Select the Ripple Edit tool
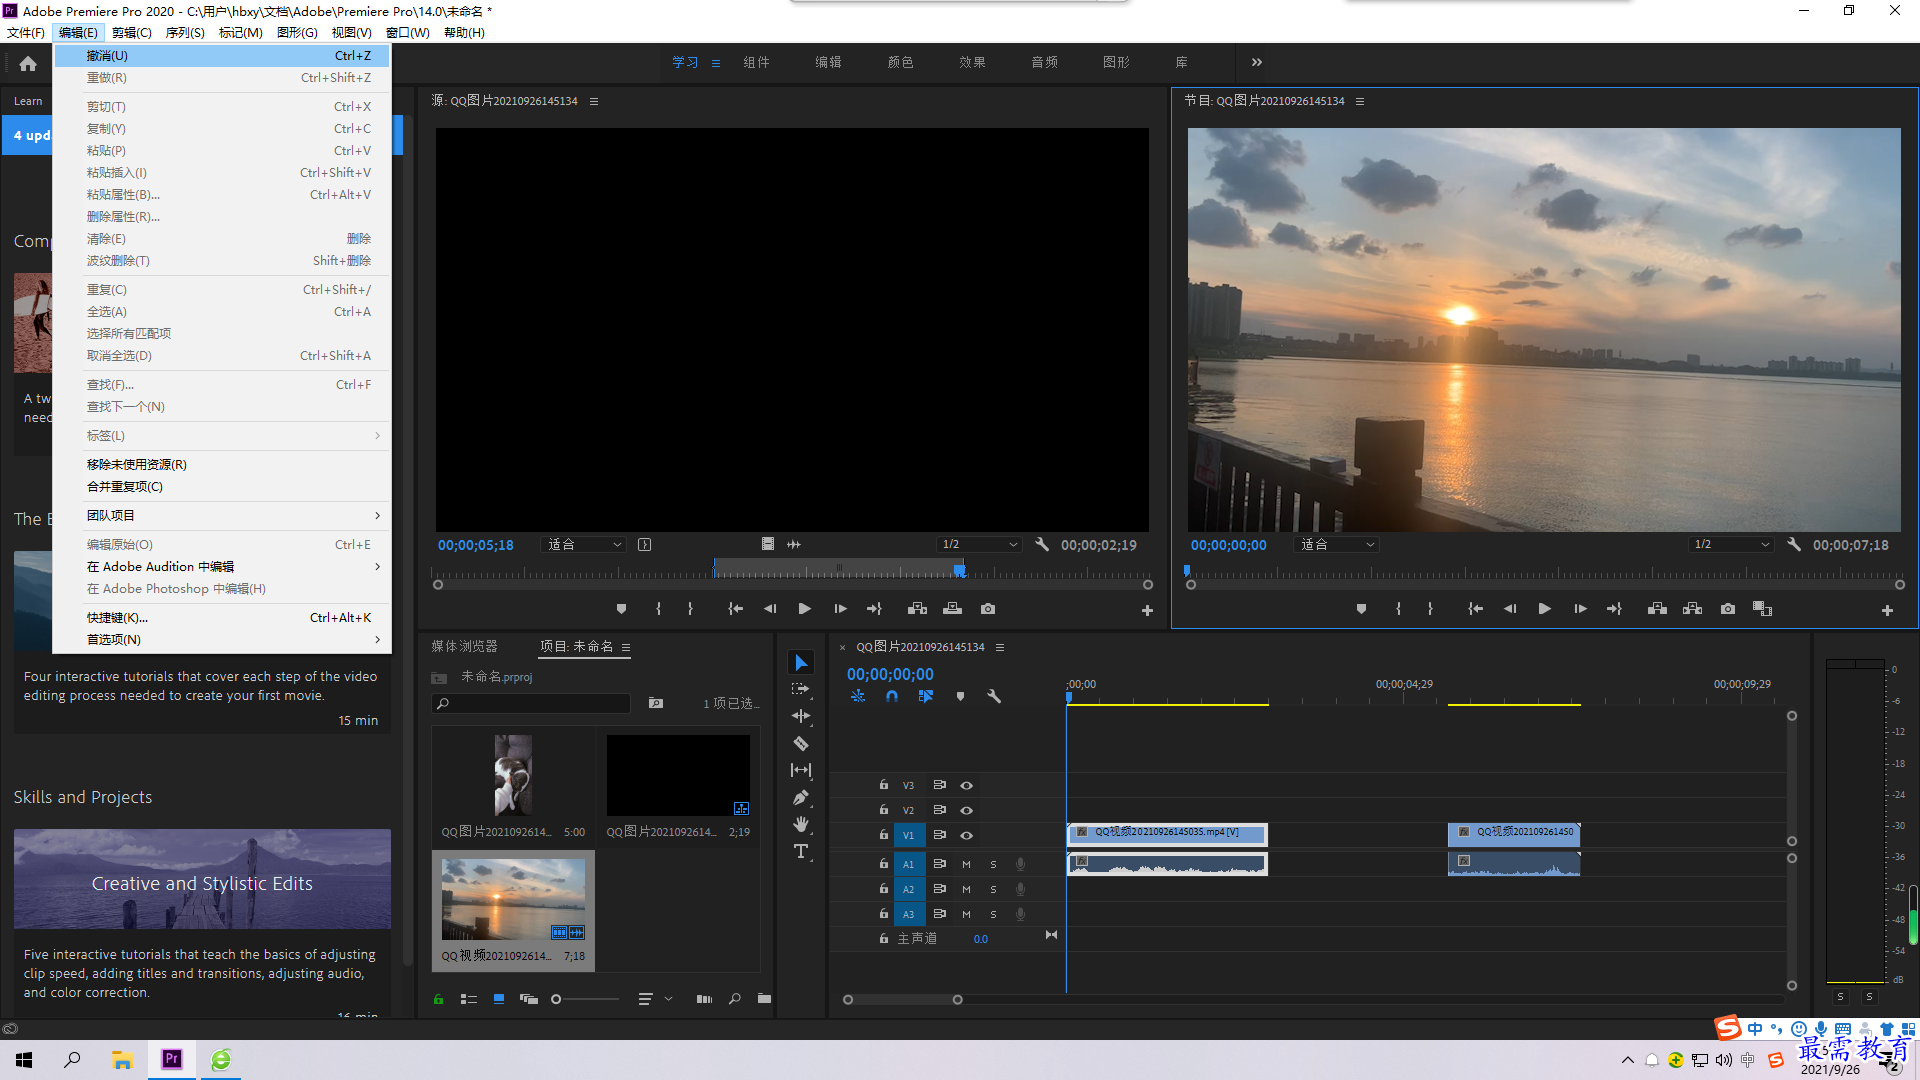This screenshot has width=1920, height=1080. tap(801, 716)
